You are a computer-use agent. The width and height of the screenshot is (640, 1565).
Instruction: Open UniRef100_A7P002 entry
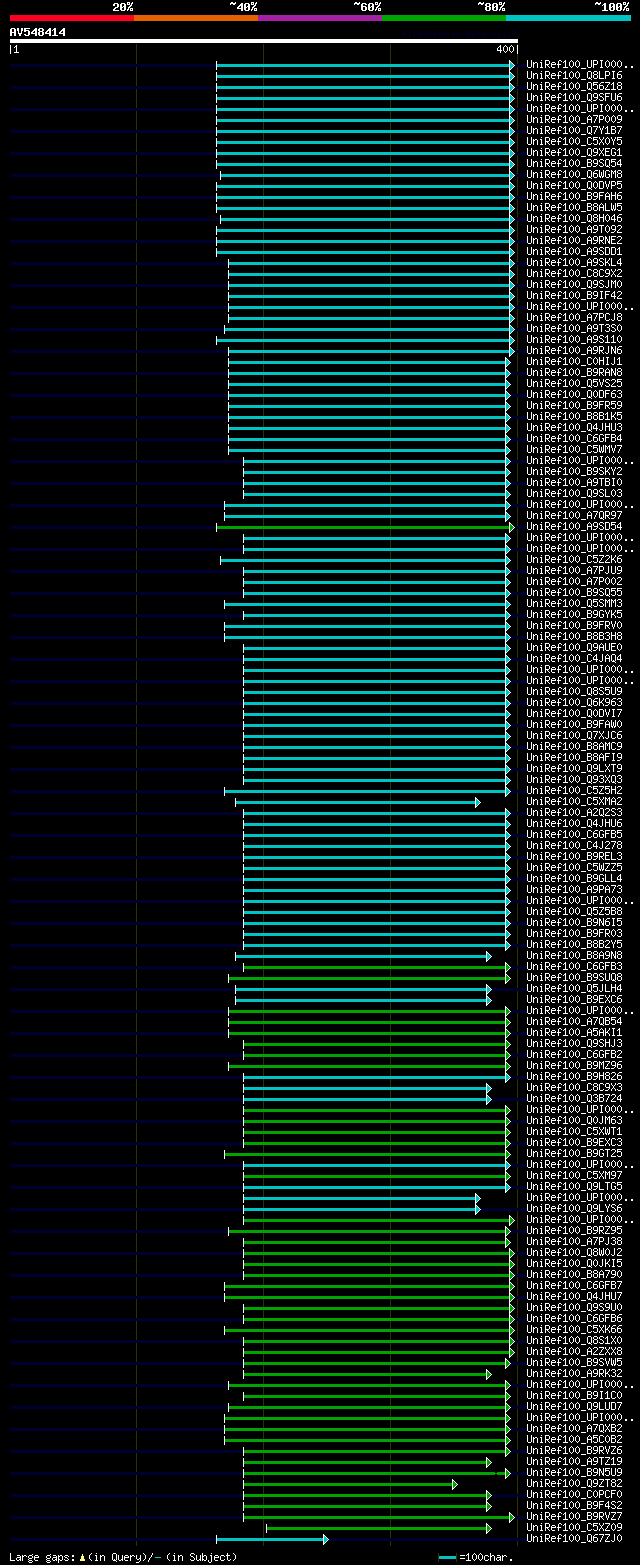[x=574, y=581]
